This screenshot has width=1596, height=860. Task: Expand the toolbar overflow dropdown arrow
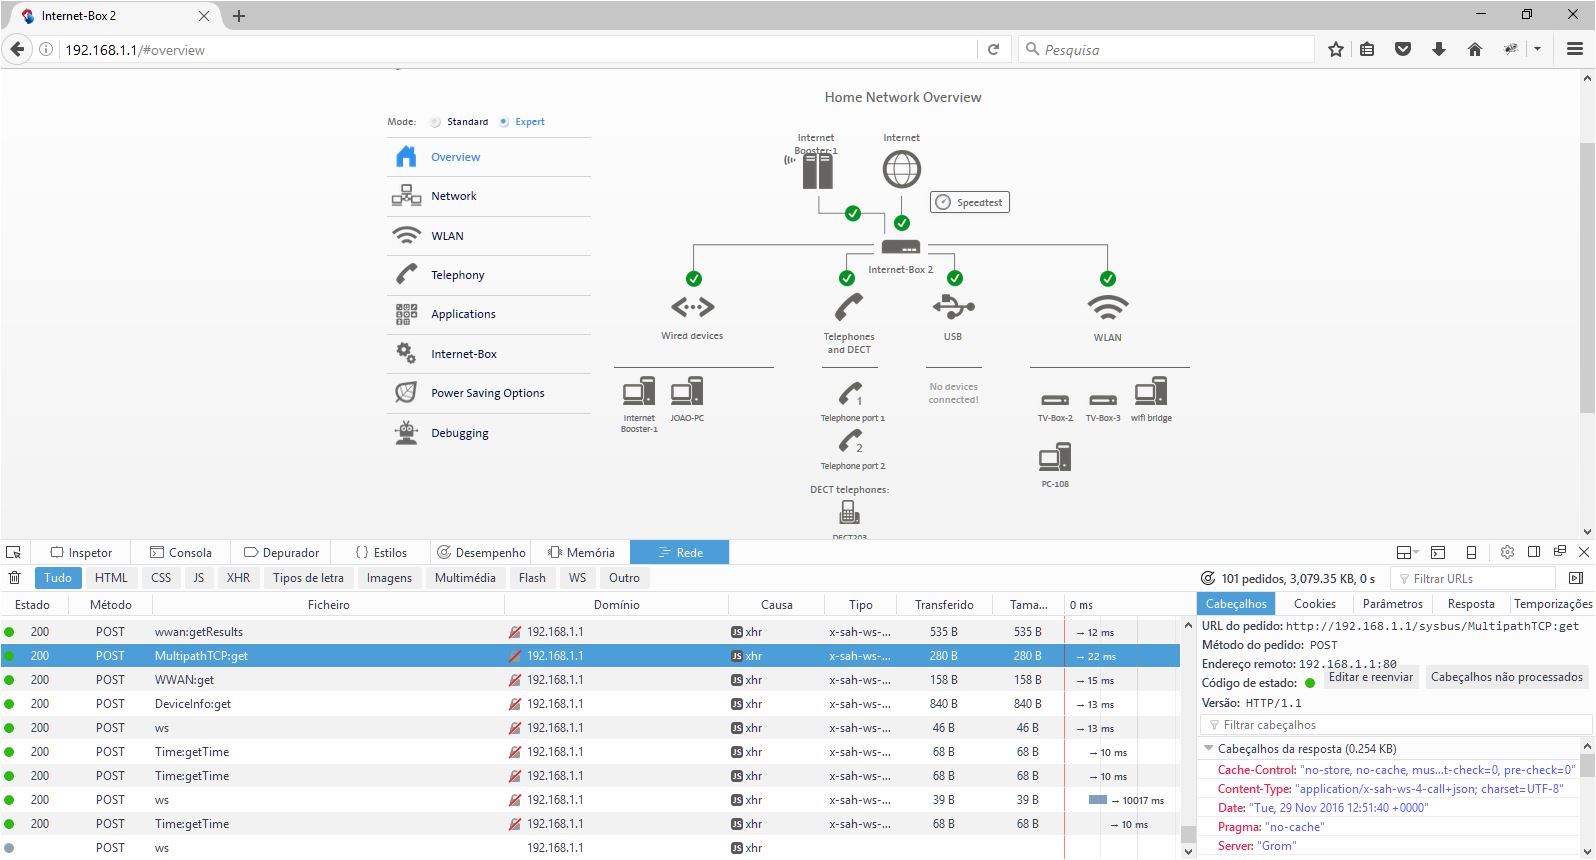(x=1537, y=49)
